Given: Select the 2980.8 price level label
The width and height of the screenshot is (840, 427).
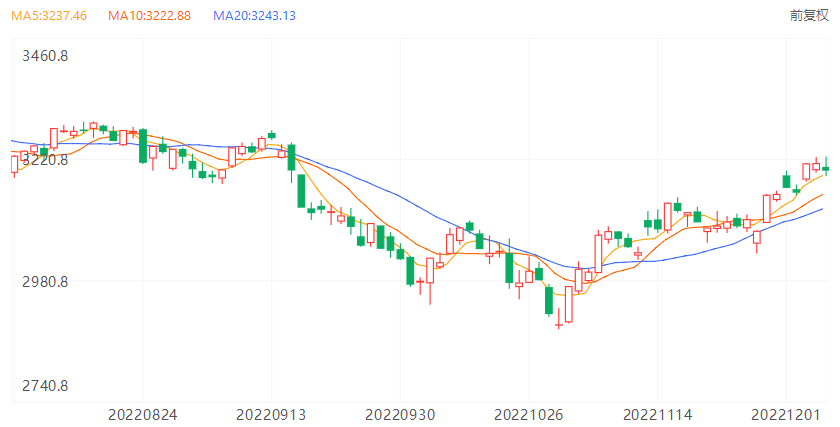Looking at the screenshot, I should point(44,282).
